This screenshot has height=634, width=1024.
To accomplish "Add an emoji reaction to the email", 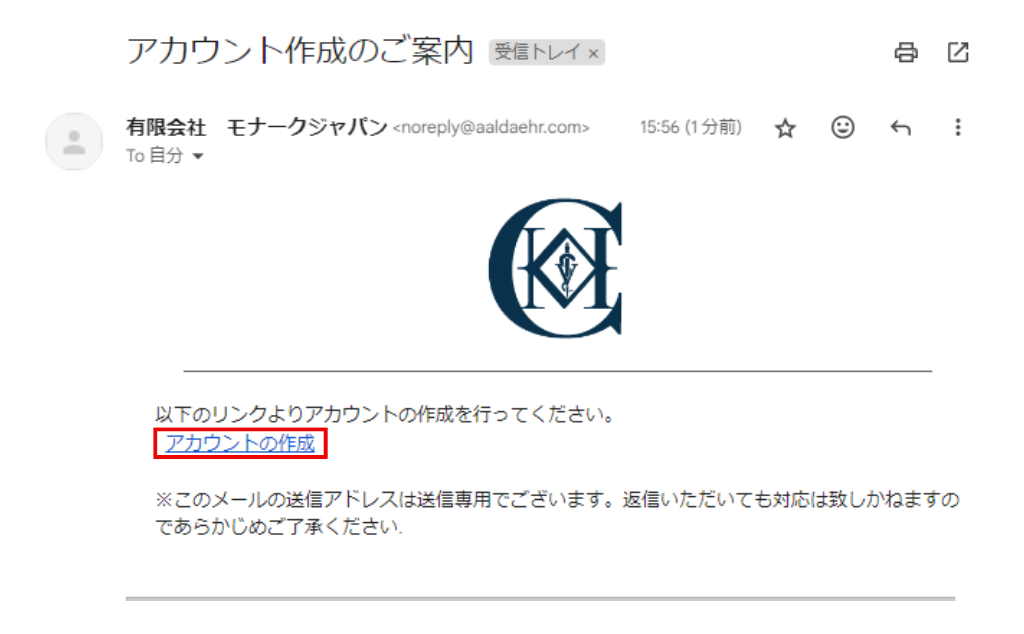I will pos(842,127).
